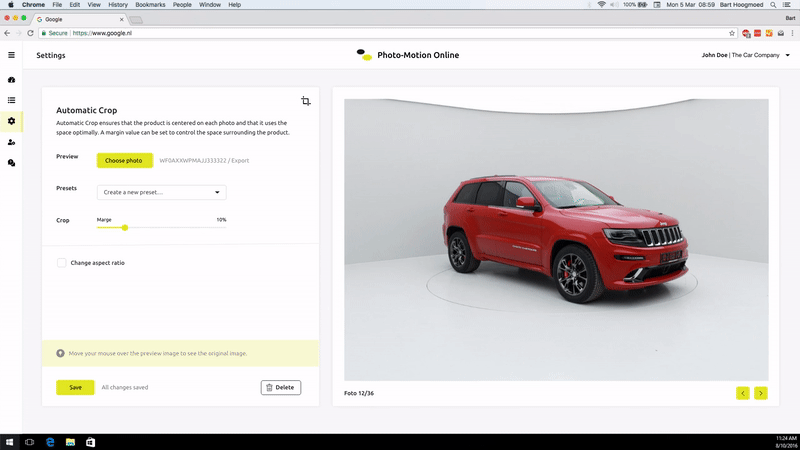Open the hamburger menu in the sidebar
This screenshot has width=800, height=450.
tap(11, 55)
